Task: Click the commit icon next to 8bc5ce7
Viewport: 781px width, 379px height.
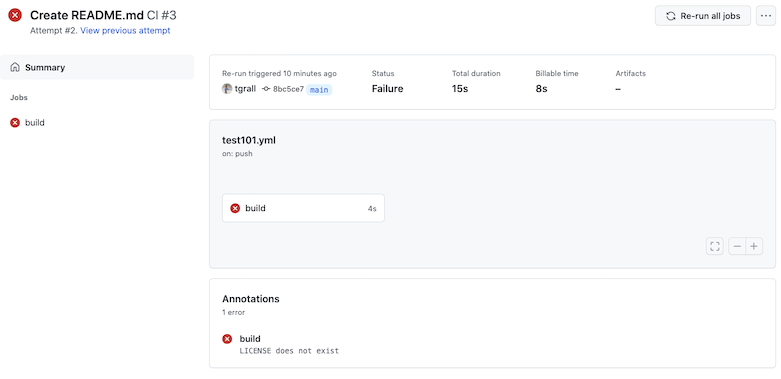Action: [266, 89]
